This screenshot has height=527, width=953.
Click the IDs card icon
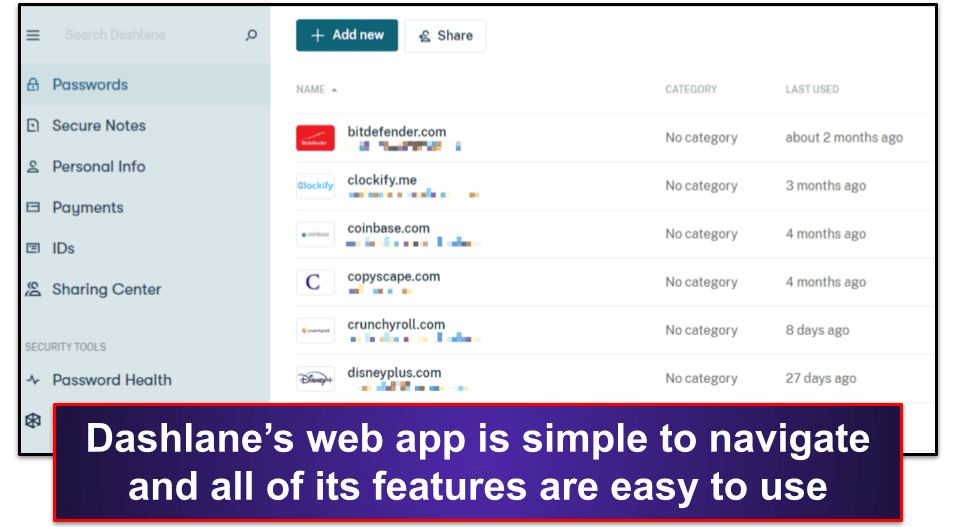coord(33,248)
